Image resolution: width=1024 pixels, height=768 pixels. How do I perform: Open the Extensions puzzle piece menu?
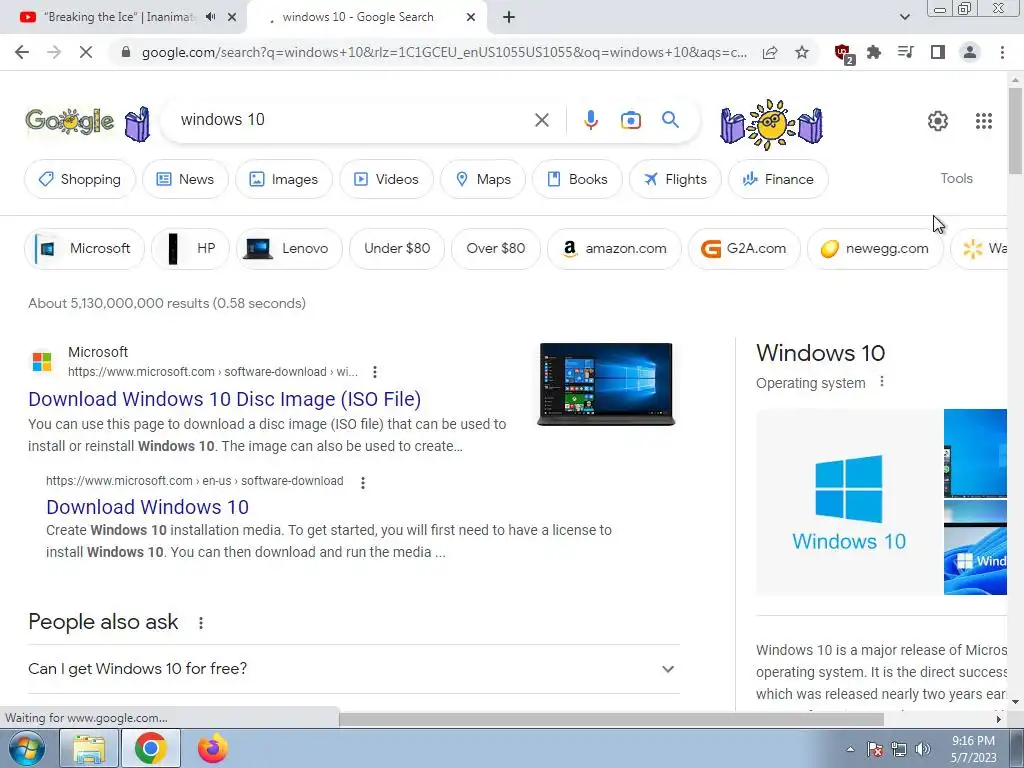[x=874, y=52]
